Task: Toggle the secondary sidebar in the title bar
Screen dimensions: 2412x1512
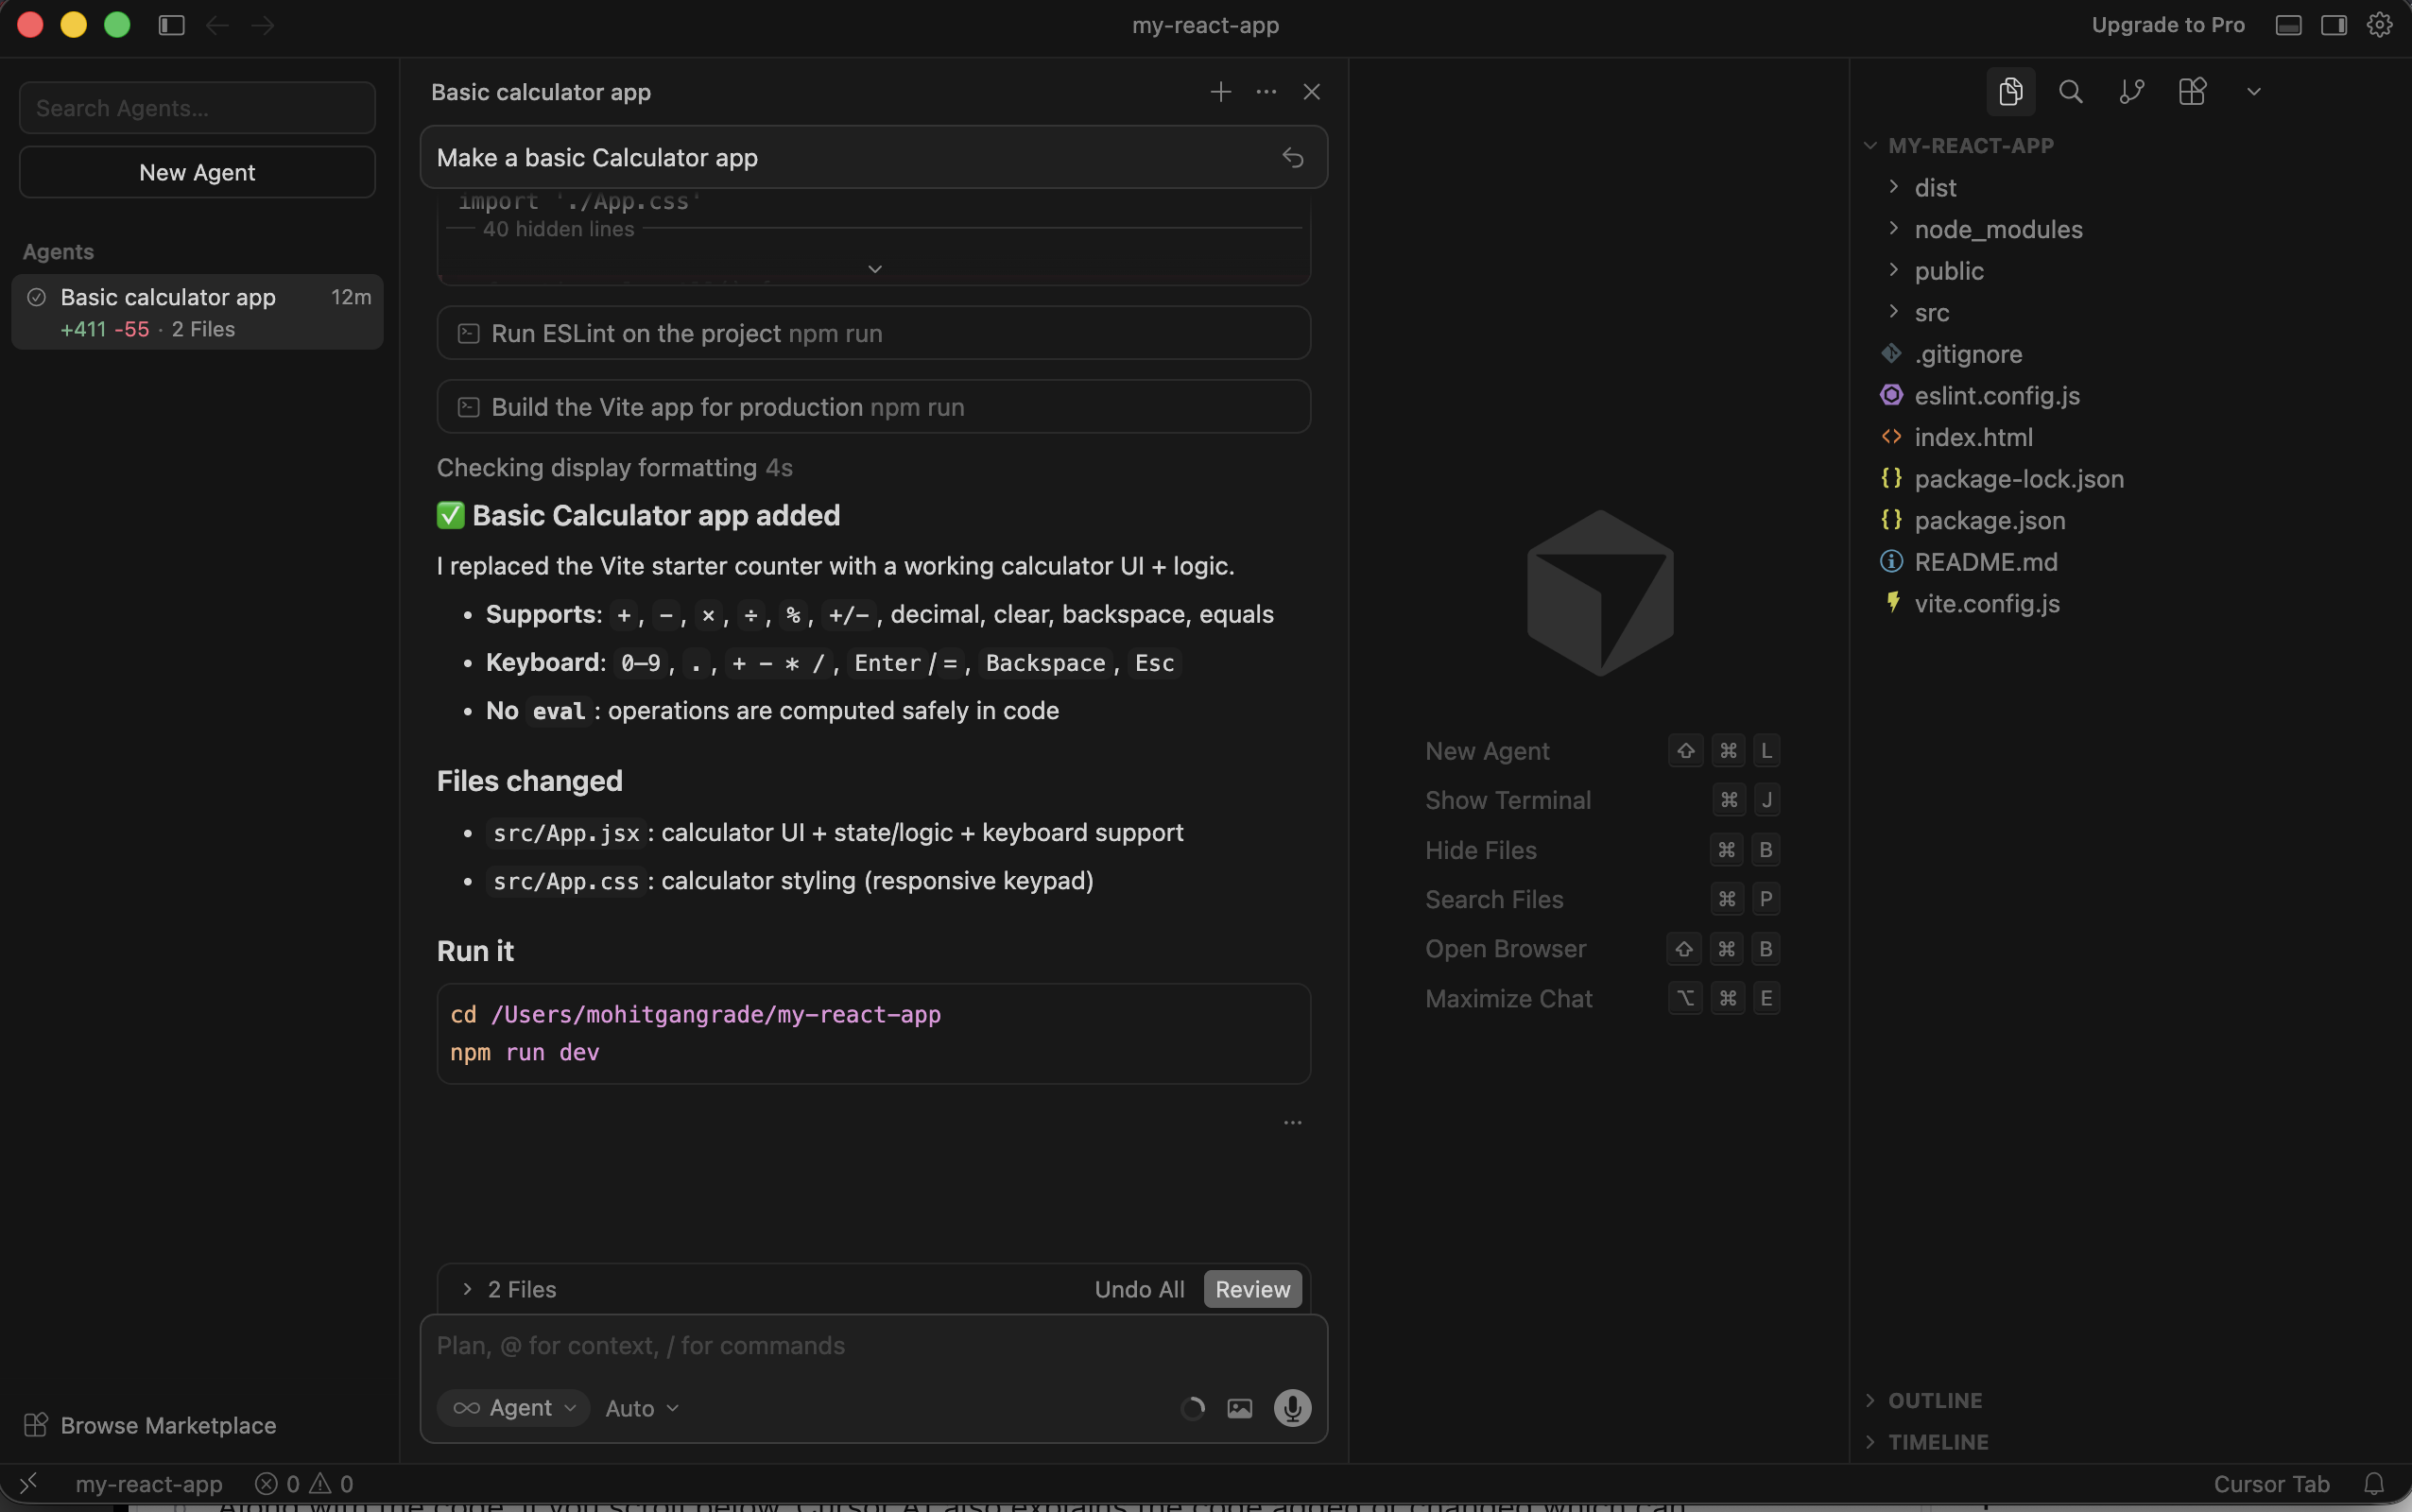Action: pyautogui.click(x=2333, y=25)
